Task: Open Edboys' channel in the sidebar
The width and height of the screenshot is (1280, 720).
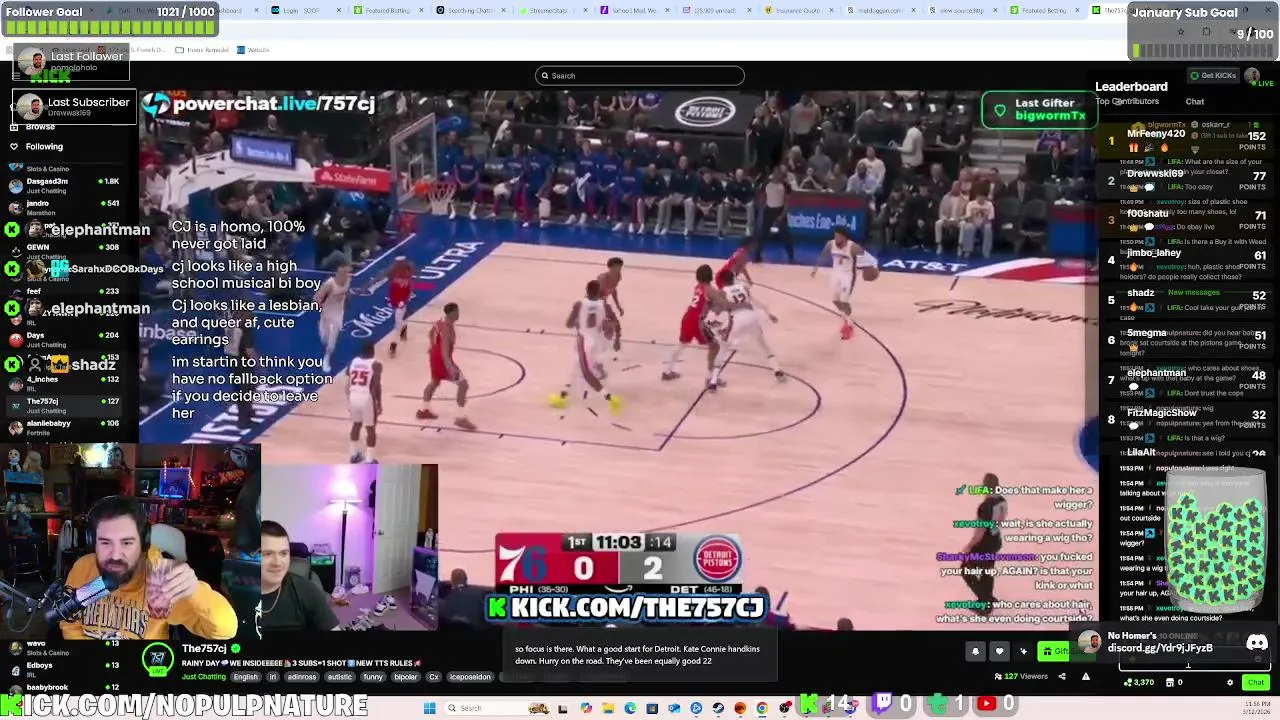Action: coord(64,669)
